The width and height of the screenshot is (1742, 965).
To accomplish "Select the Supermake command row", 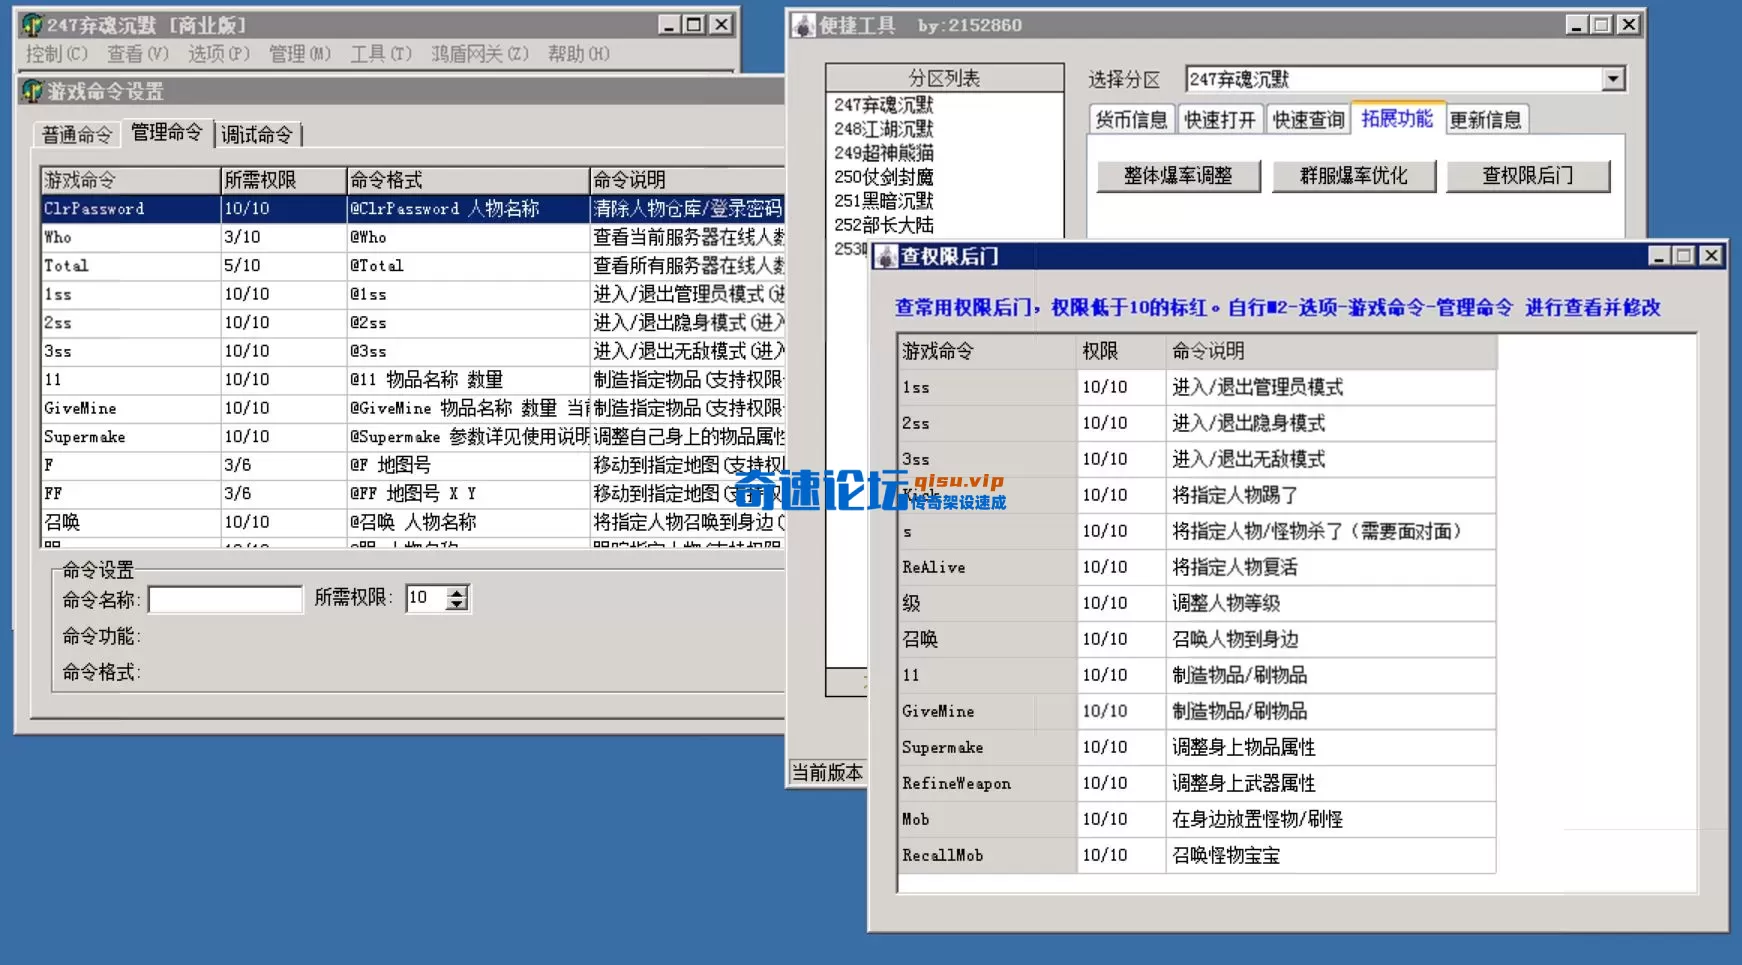I will [x=130, y=436].
